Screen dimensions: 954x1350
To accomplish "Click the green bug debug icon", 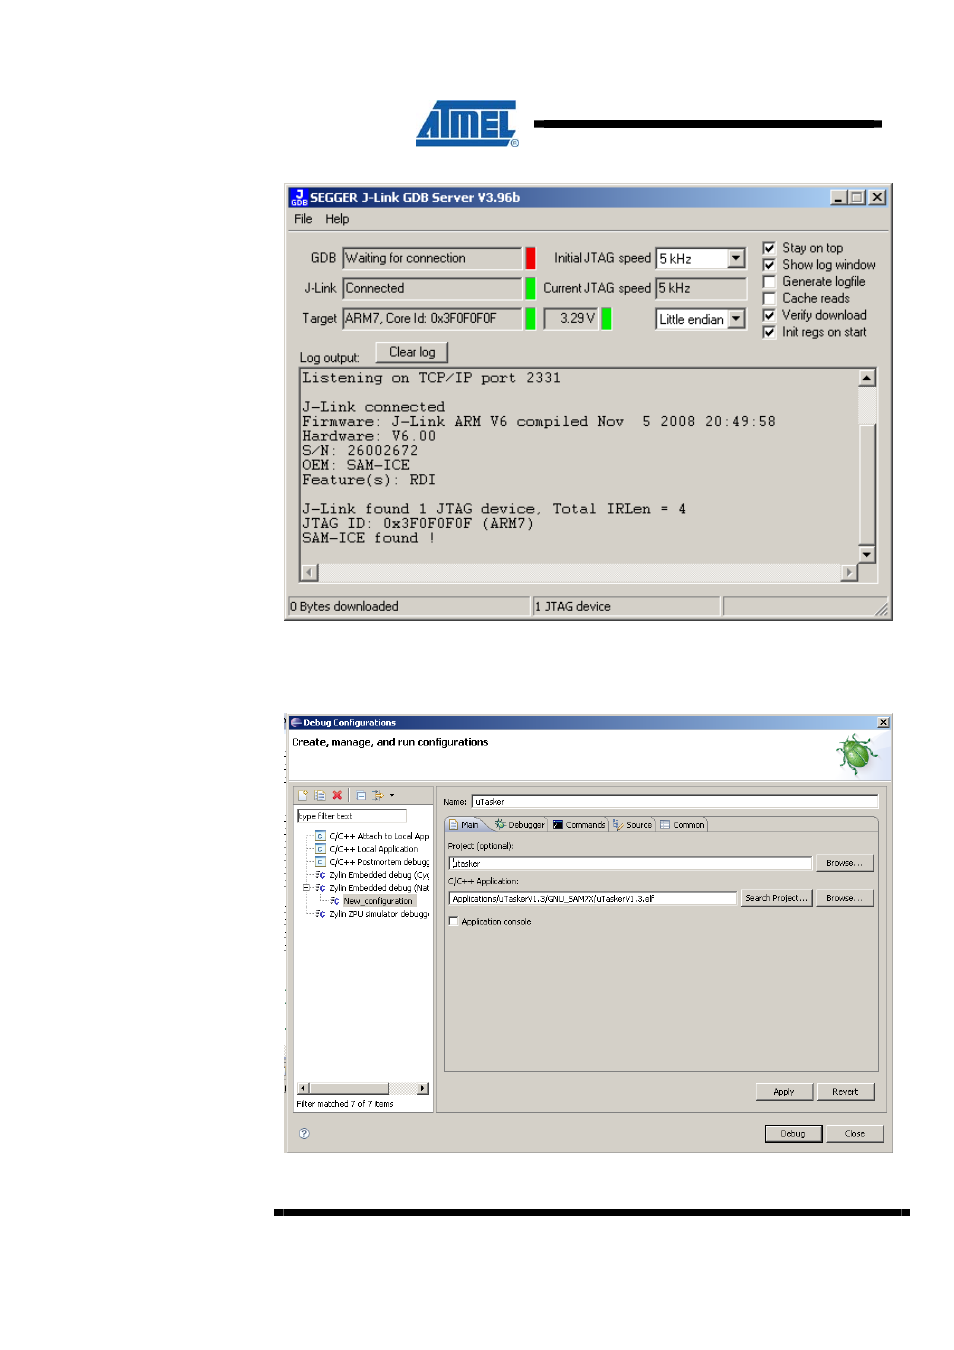I will [x=857, y=754].
